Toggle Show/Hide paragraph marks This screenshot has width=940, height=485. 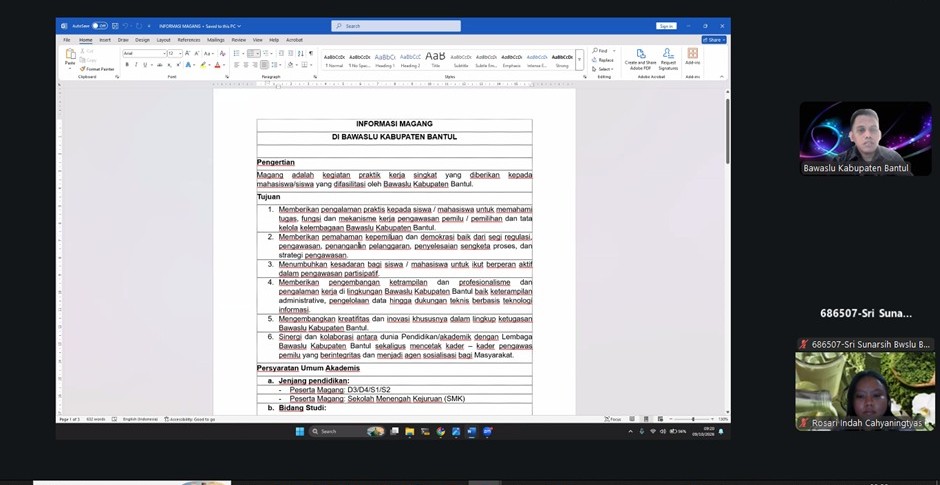coord(311,53)
